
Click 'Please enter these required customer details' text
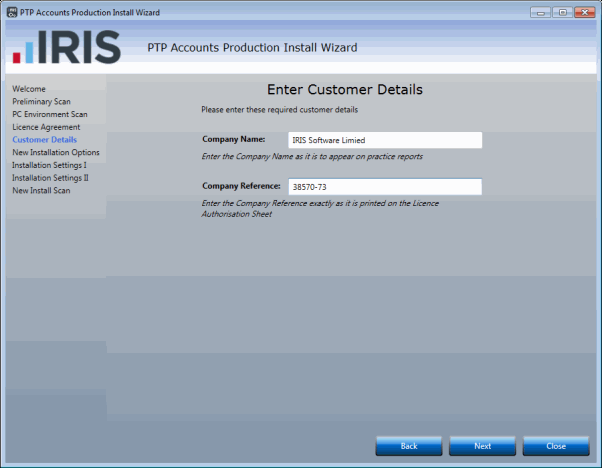click(280, 110)
